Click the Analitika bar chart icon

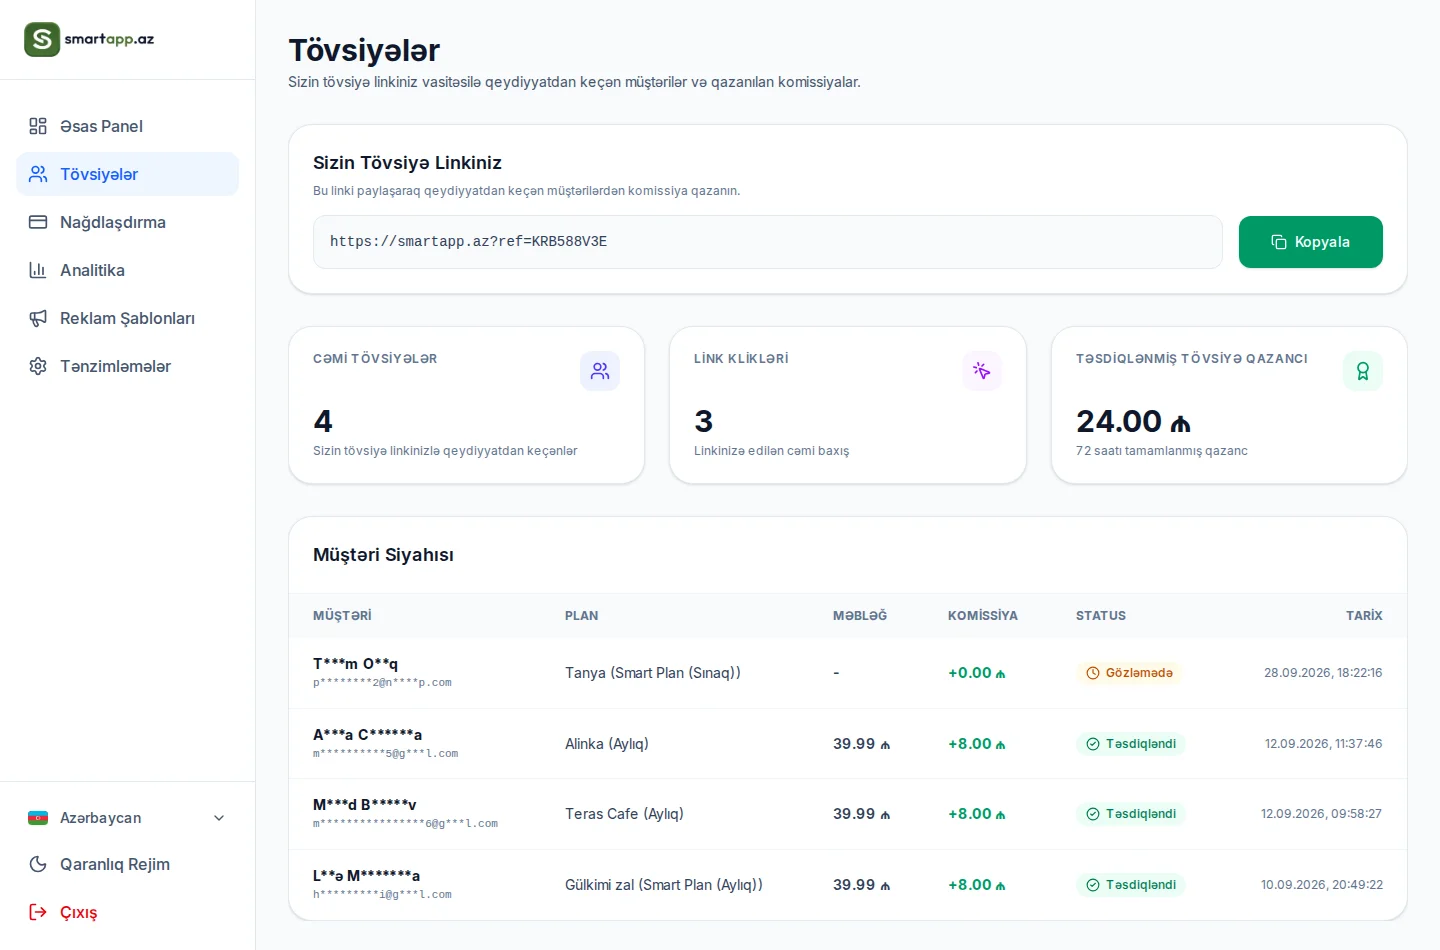(x=38, y=270)
